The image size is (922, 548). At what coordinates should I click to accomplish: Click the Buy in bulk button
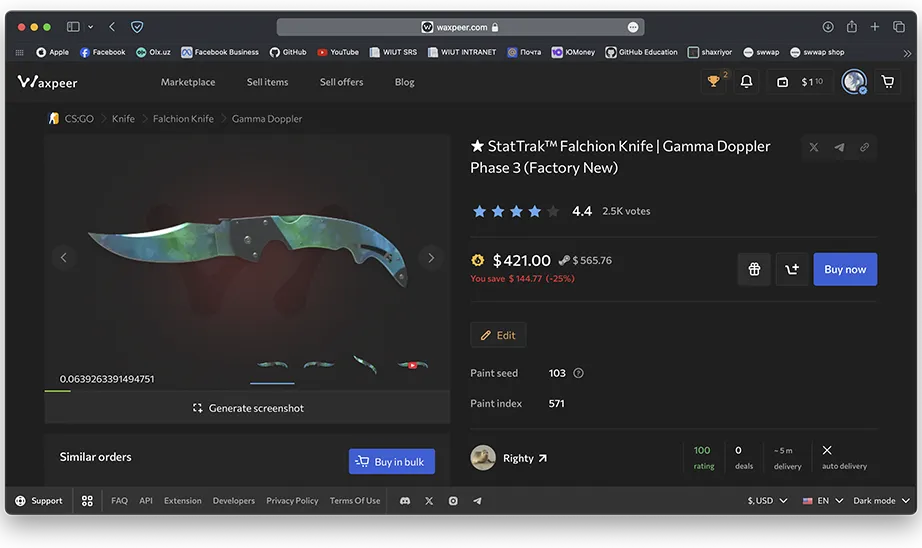pyautogui.click(x=392, y=462)
